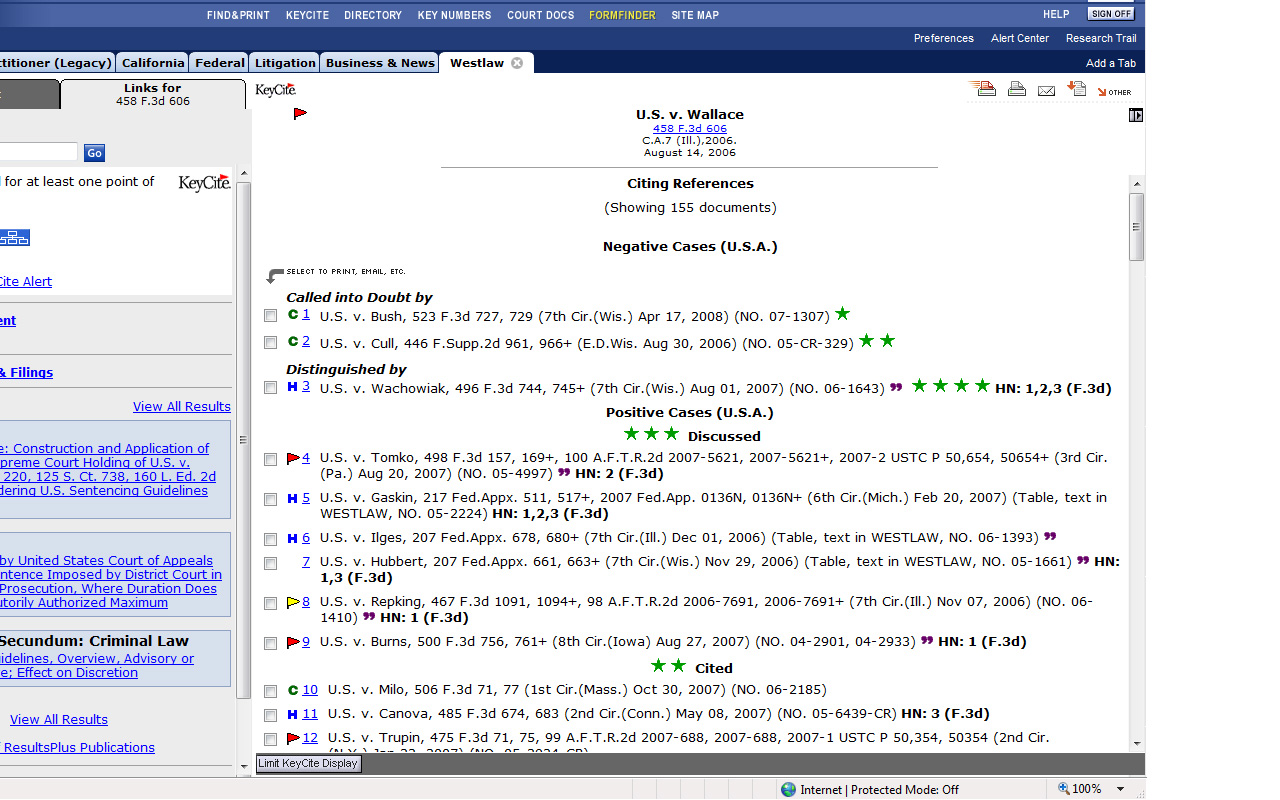Viewport: 1280px width, 800px height.
Task: Click the main results vertical scrollbar thumb
Action: (1136, 227)
